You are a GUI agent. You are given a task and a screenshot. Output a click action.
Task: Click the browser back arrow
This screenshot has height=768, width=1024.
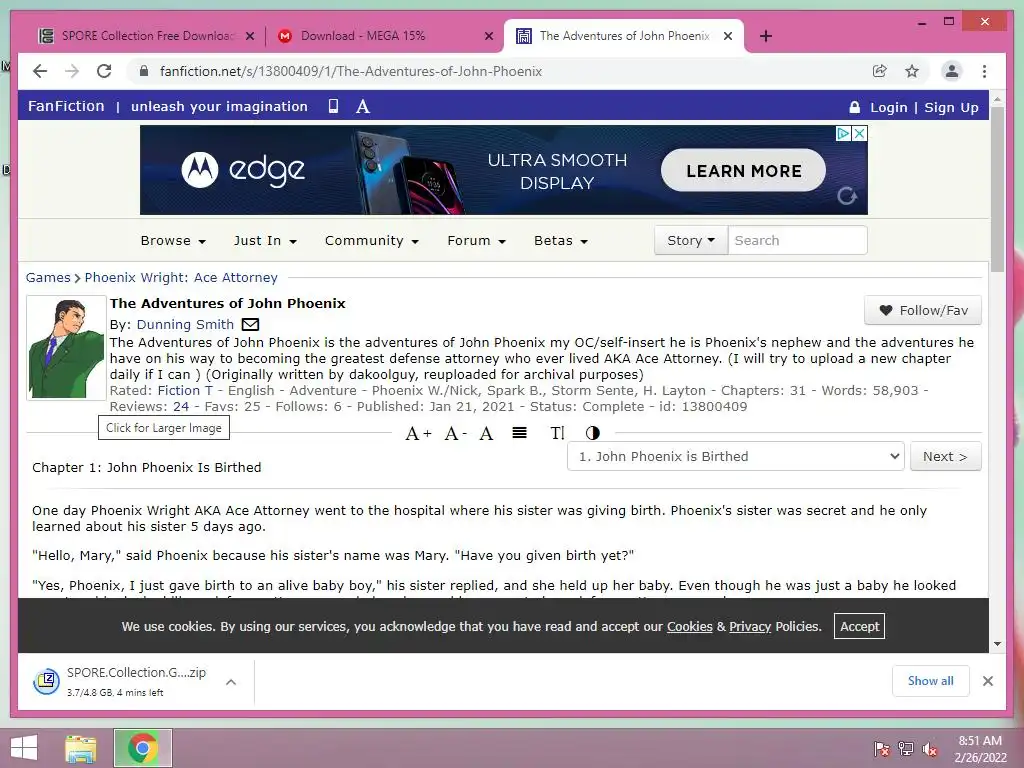(40, 71)
